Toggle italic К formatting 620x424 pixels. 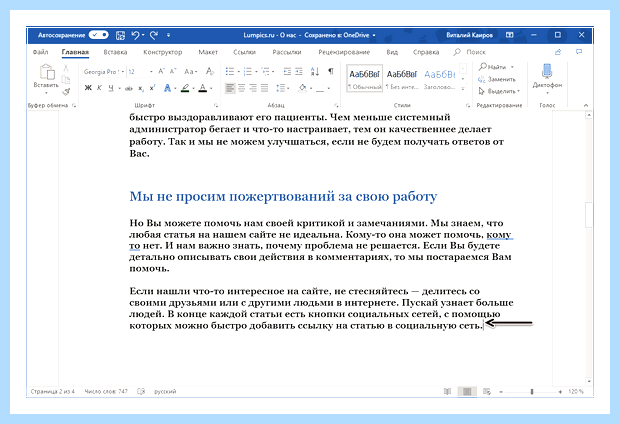99,88
